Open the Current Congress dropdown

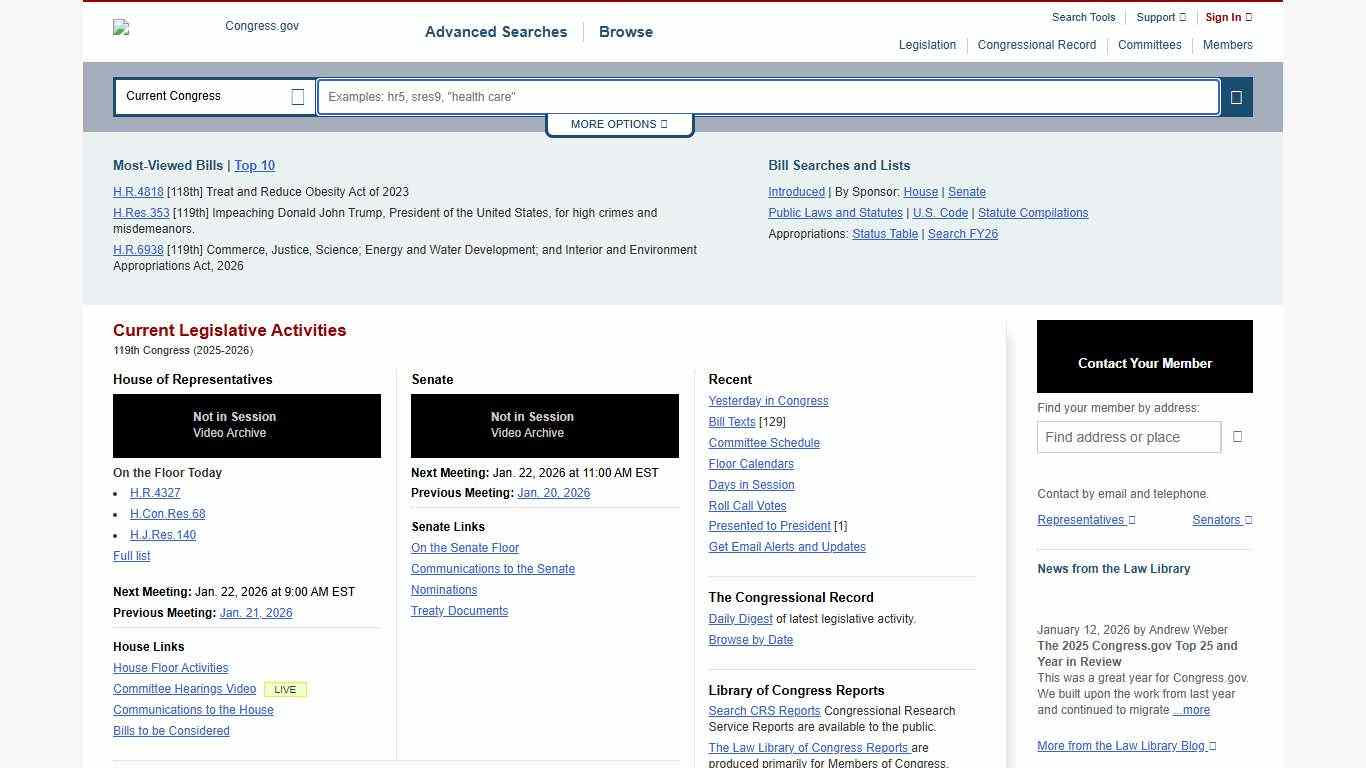click(x=214, y=97)
